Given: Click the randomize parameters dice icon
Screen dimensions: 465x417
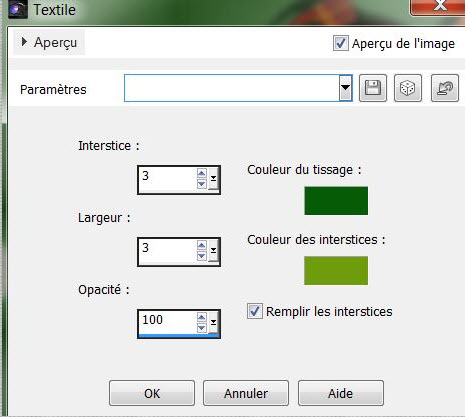Looking at the screenshot, I should pyautogui.click(x=408, y=88).
